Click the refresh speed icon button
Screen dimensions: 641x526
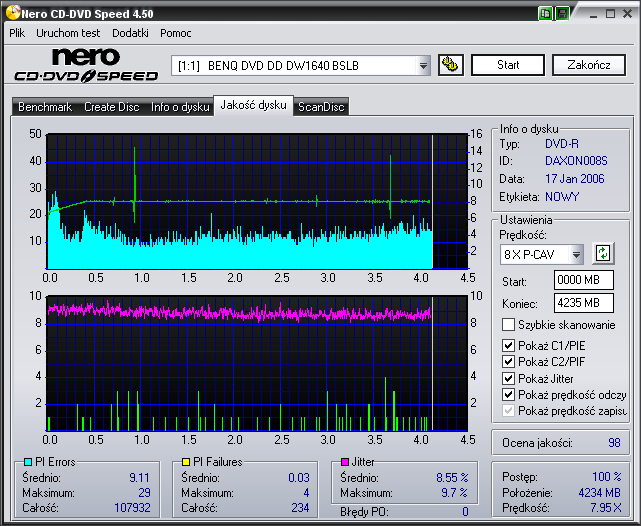[x=603, y=254]
